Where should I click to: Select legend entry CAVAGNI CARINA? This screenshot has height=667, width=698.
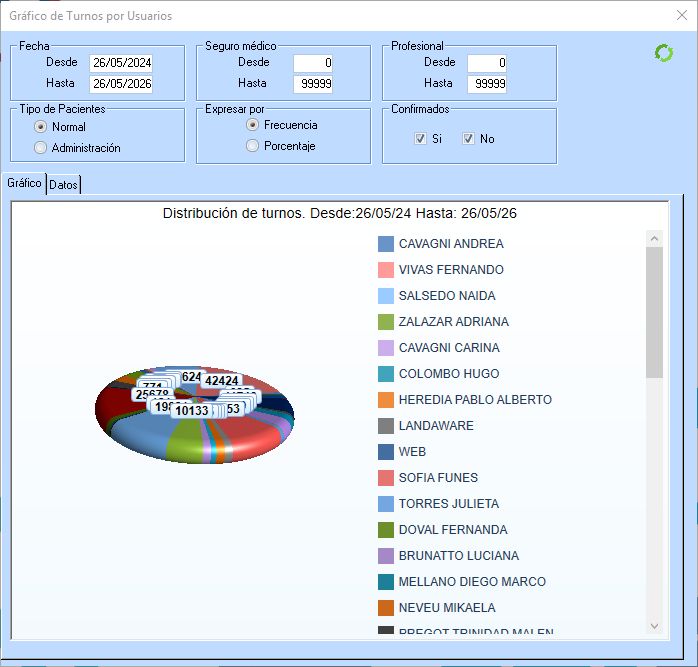(x=449, y=348)
